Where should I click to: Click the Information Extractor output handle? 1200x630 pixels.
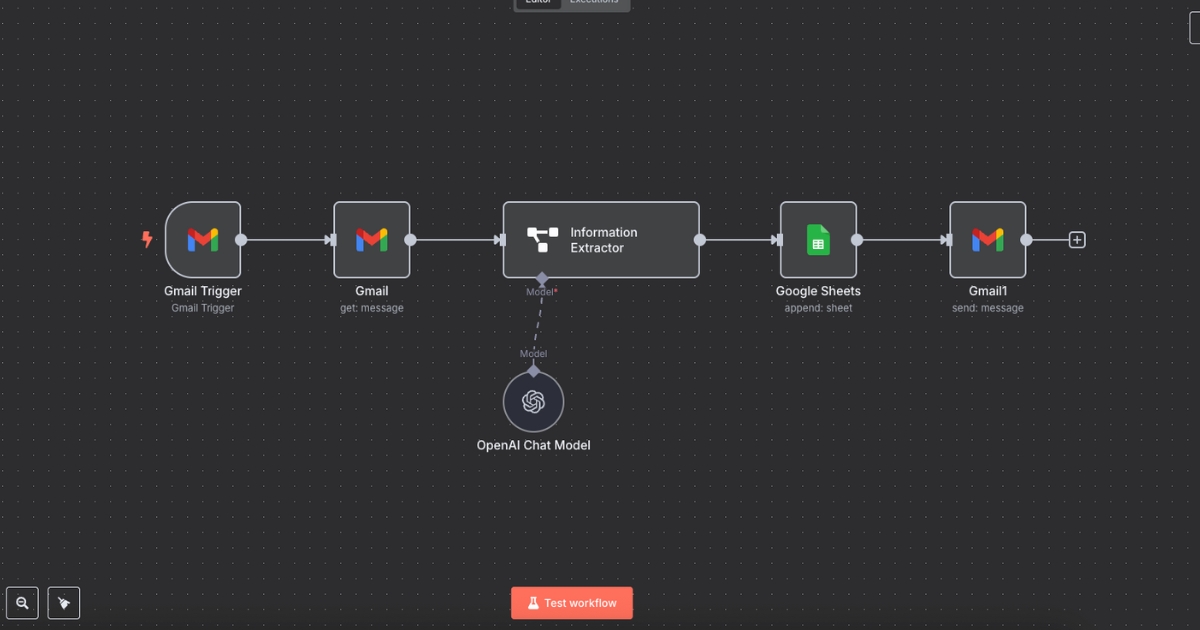tap(699, 240)
